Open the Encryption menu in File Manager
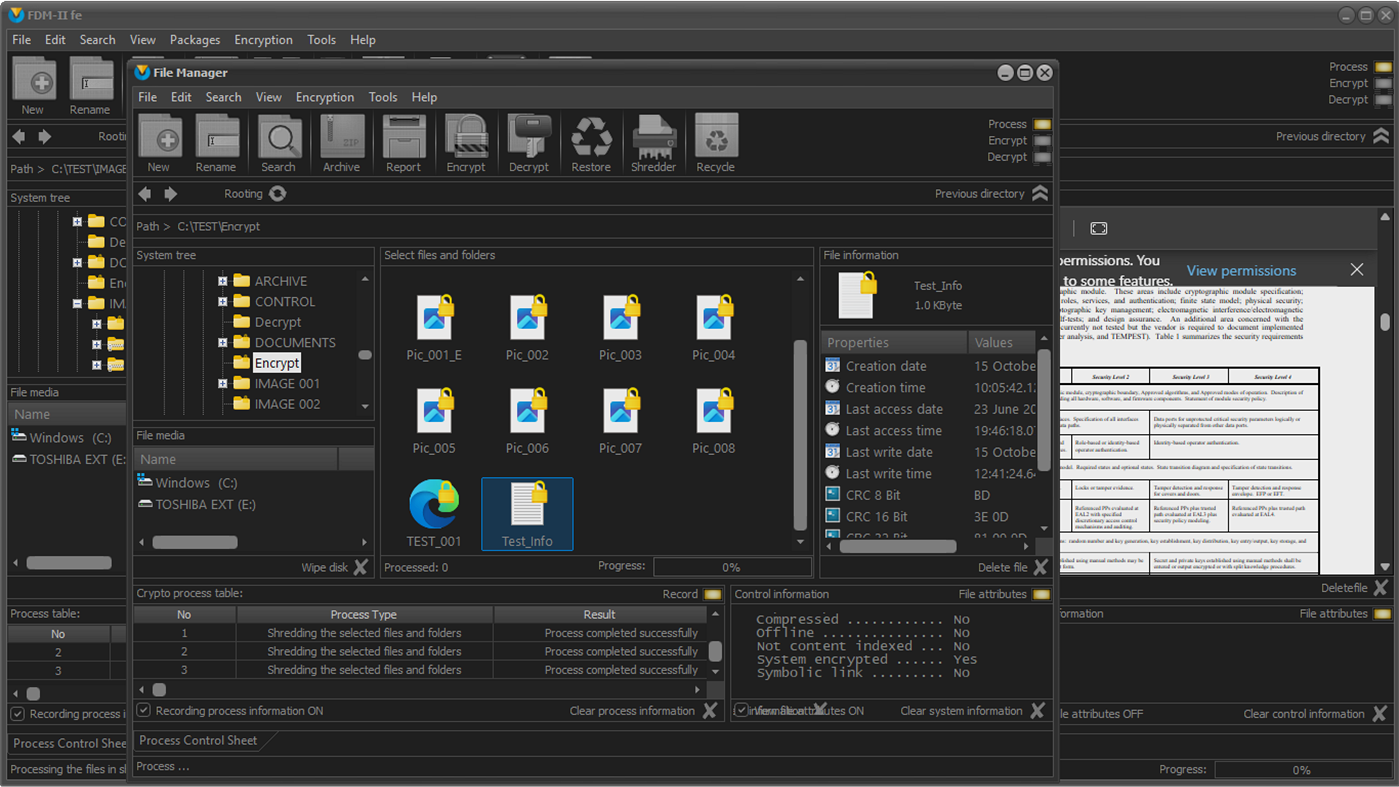Viewport: 1399px width, 787px height. point(324,97)
